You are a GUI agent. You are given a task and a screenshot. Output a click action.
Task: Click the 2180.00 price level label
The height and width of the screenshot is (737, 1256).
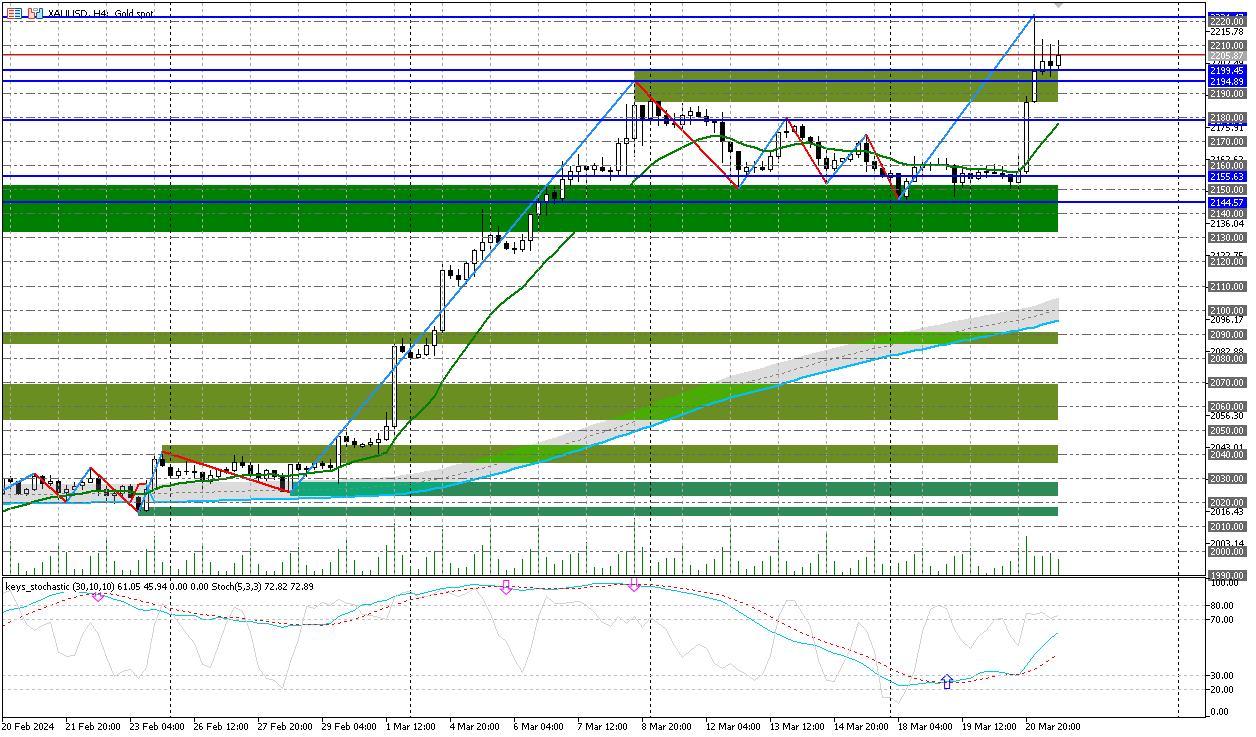click(1226, 118)
